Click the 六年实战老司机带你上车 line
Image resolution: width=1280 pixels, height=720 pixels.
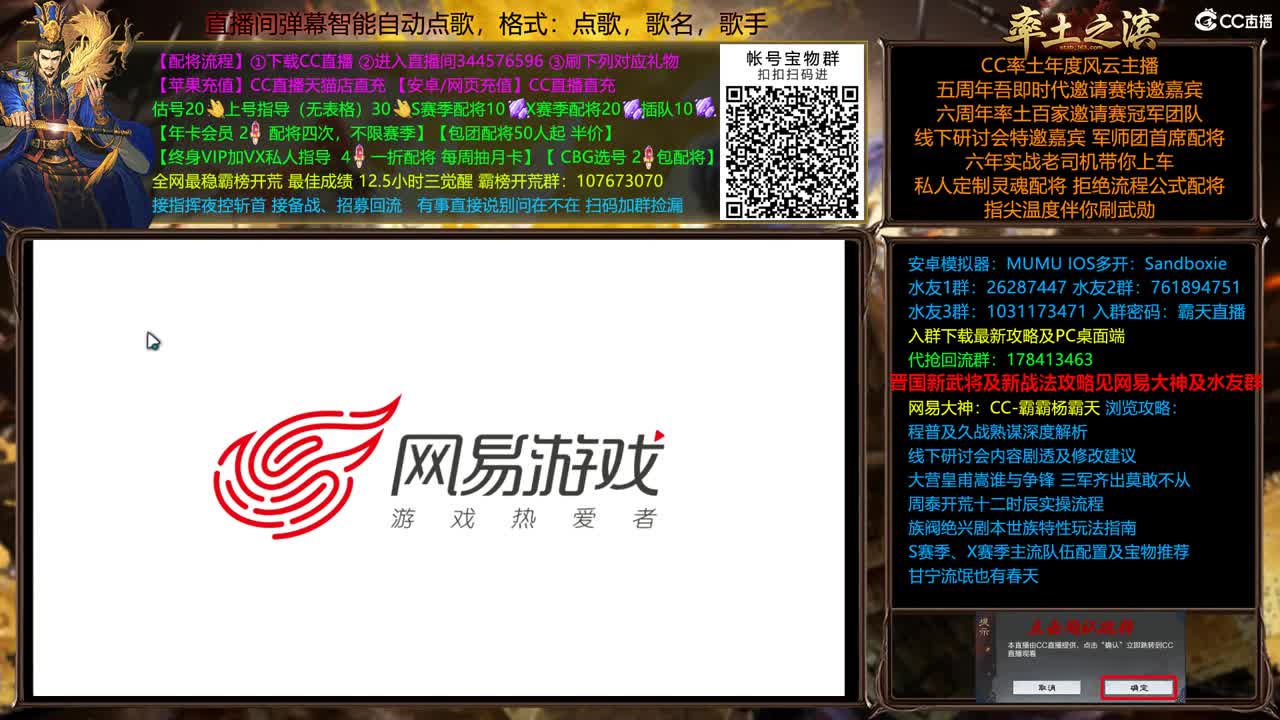click(x=1069, y=162)
